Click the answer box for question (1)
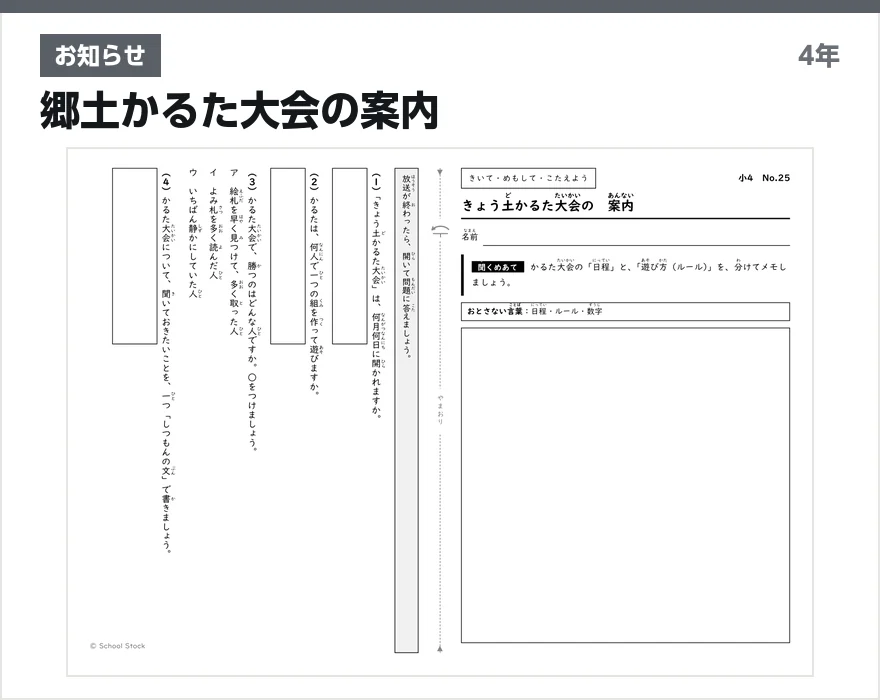Viewport: 880px width, 700px height. [x=350, y=256]
